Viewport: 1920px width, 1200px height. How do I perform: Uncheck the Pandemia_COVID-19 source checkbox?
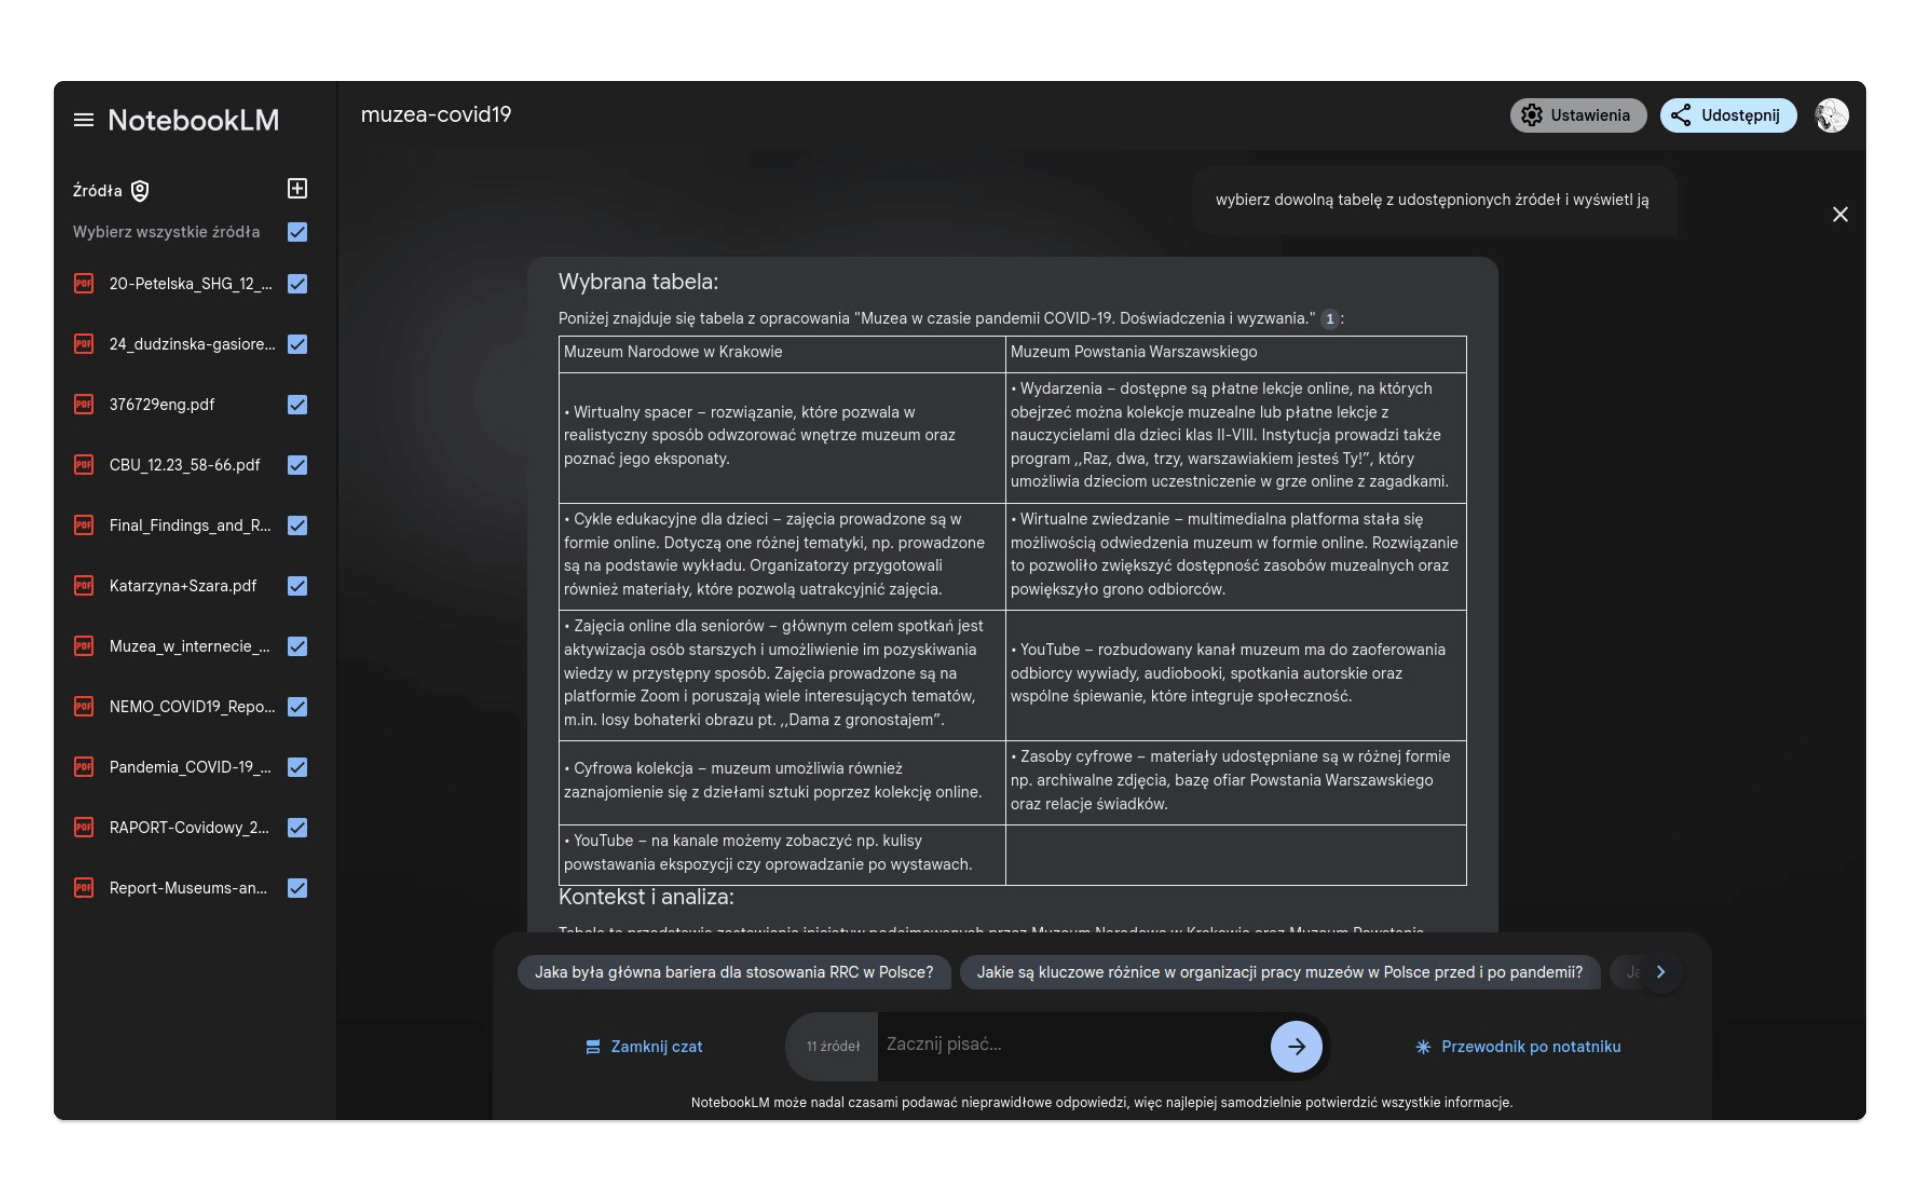[x=297, y=767]
